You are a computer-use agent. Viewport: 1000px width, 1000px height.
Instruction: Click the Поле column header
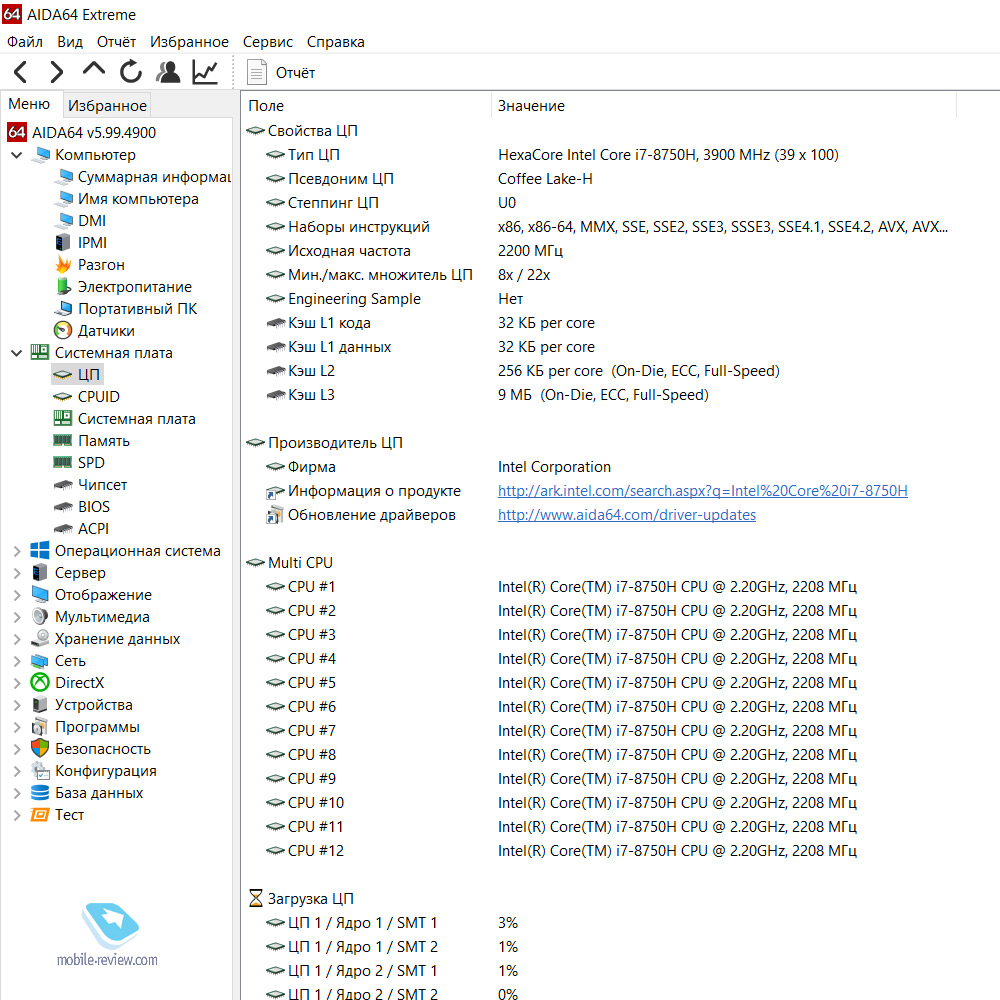click(366, 106)
